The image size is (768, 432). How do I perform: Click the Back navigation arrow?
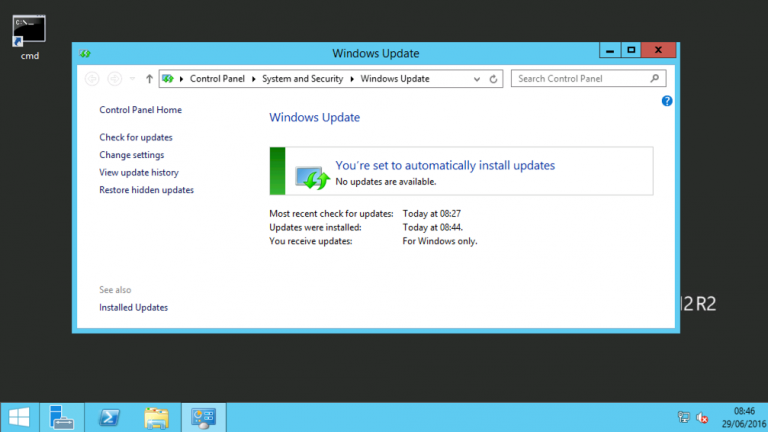coord(92,78)
